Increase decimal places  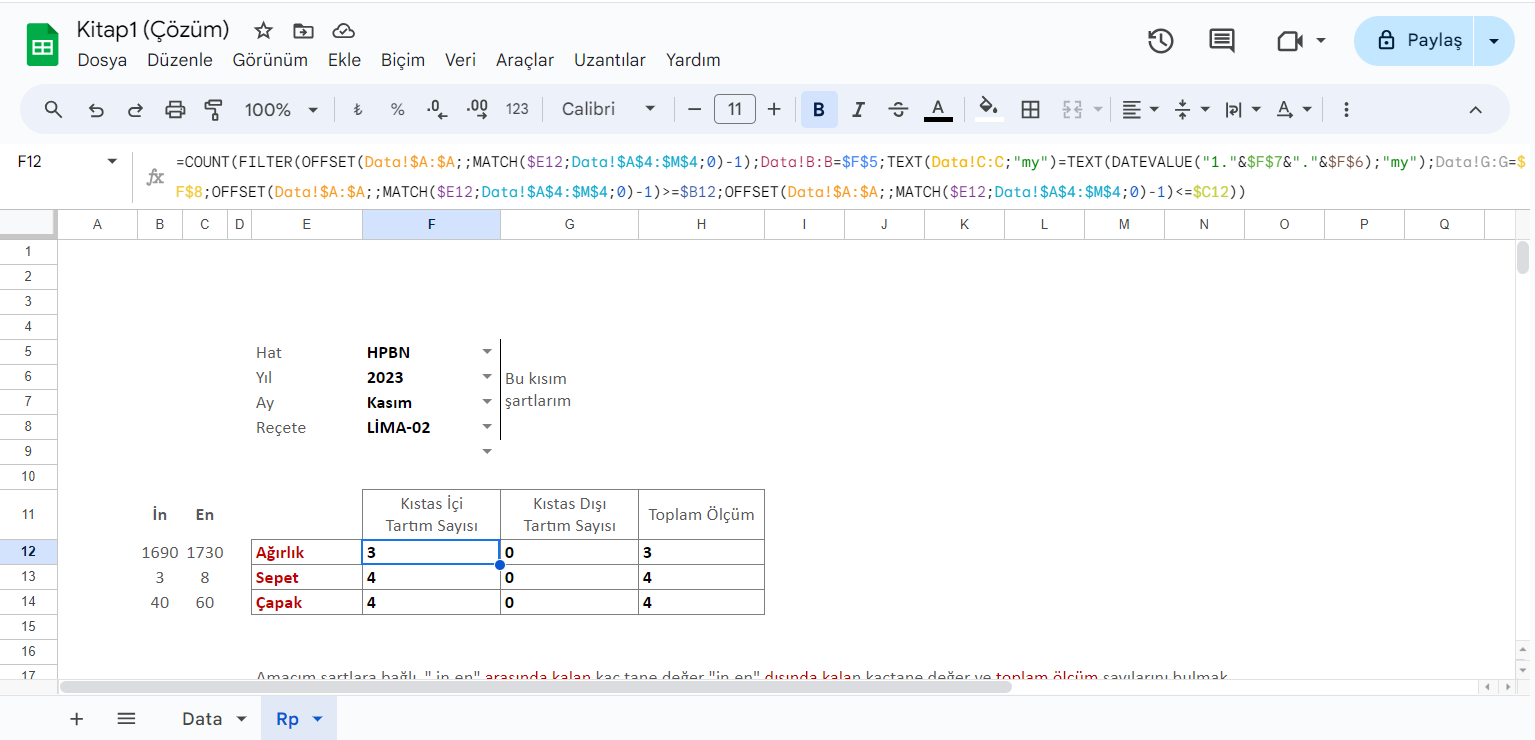click(x=477, y=109)
